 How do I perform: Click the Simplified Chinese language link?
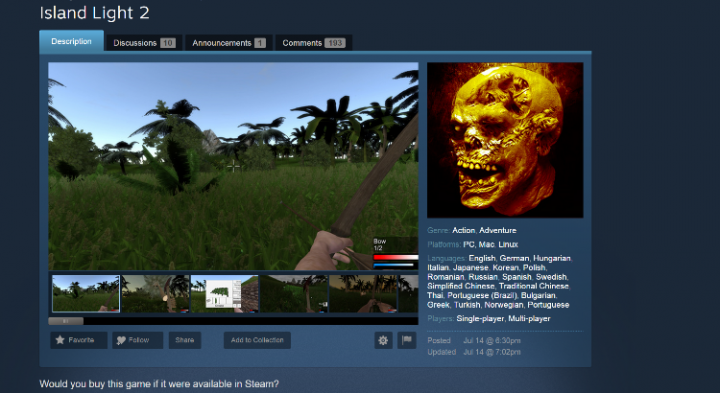461,286
